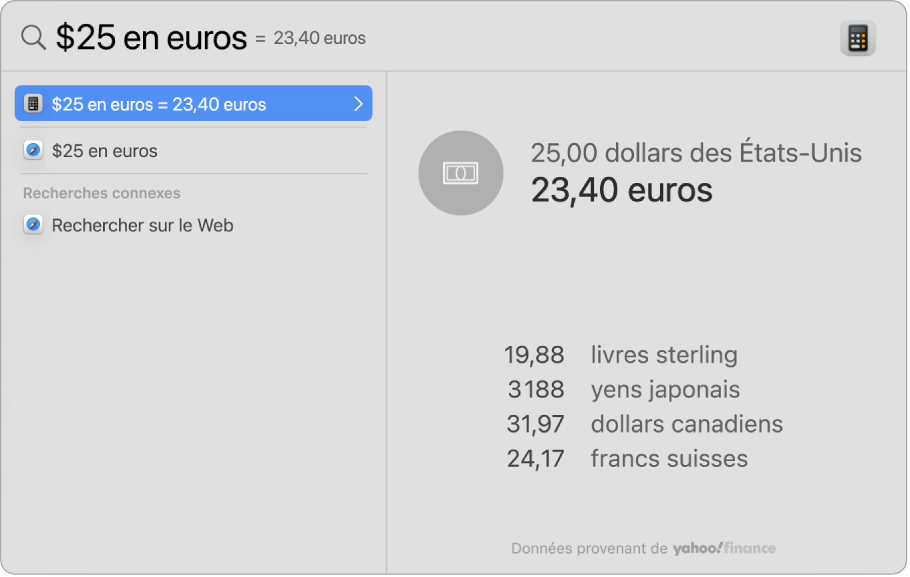910x577 pixels.
Task: Click '23,40 euros' in the conversion panel
Action: click(620, 191)
